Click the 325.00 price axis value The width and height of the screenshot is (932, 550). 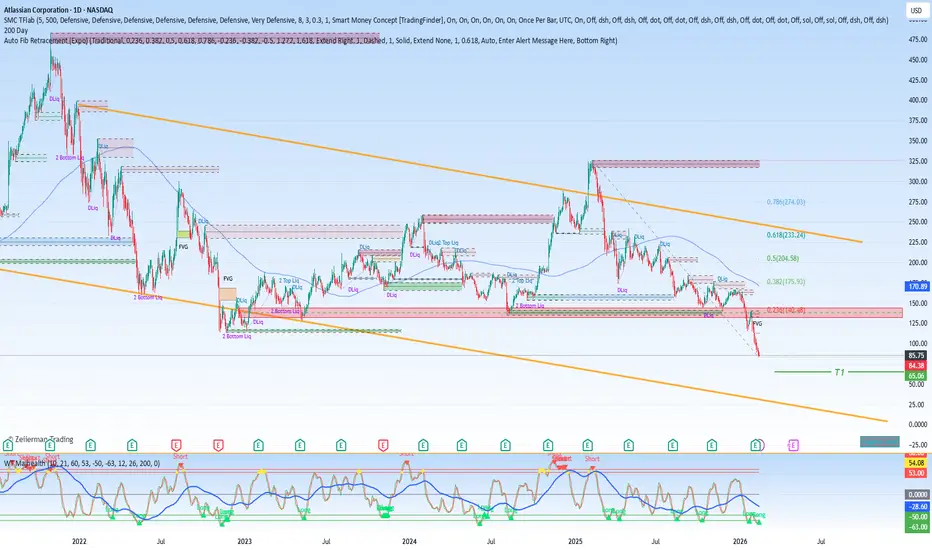point(918,161)
